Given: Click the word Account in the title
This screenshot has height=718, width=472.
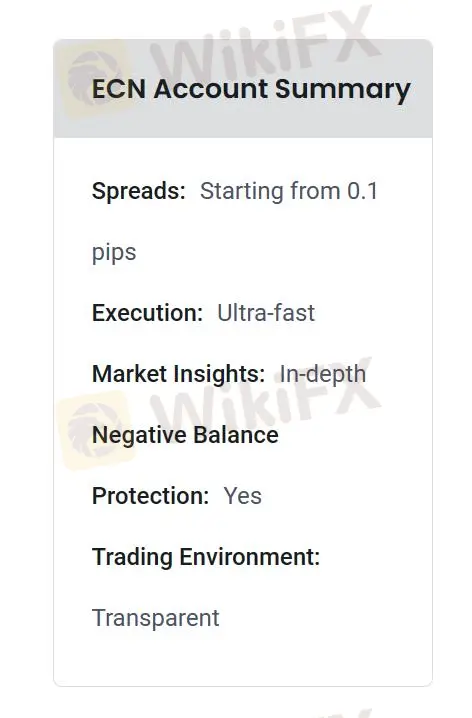Looking at the screenshot, I should tap(211, 89).
